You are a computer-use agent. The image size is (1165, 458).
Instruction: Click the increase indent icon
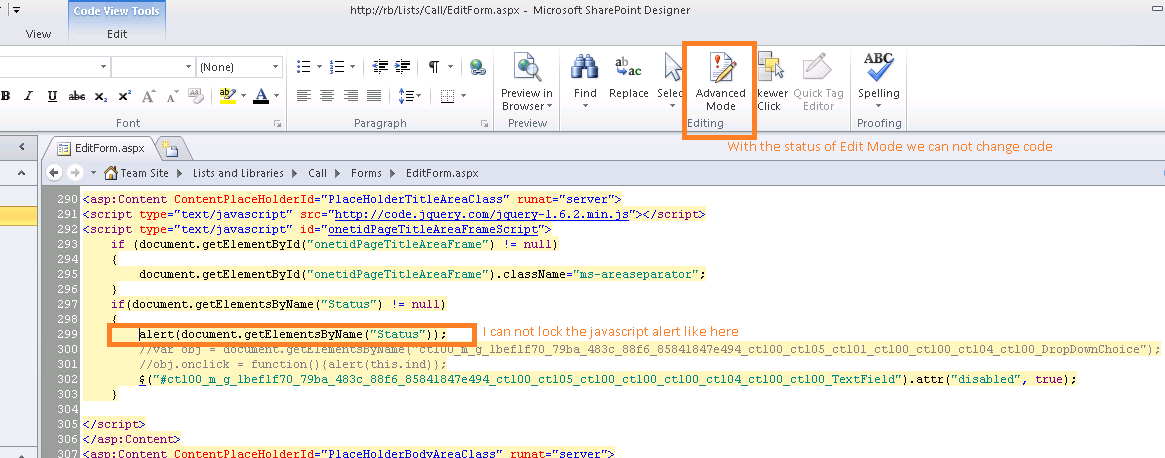(403, 67)
